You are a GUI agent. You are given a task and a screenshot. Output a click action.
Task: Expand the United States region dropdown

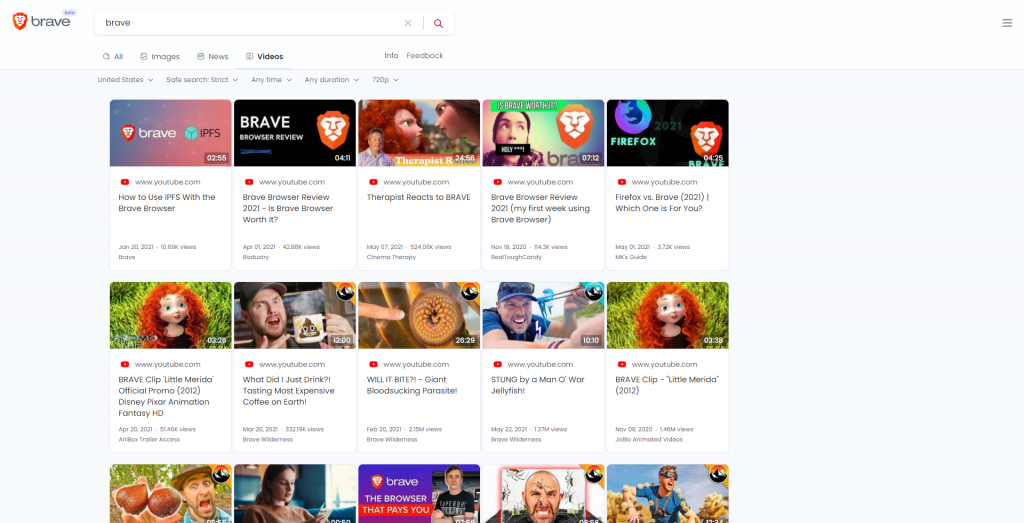tap(125, 80)
